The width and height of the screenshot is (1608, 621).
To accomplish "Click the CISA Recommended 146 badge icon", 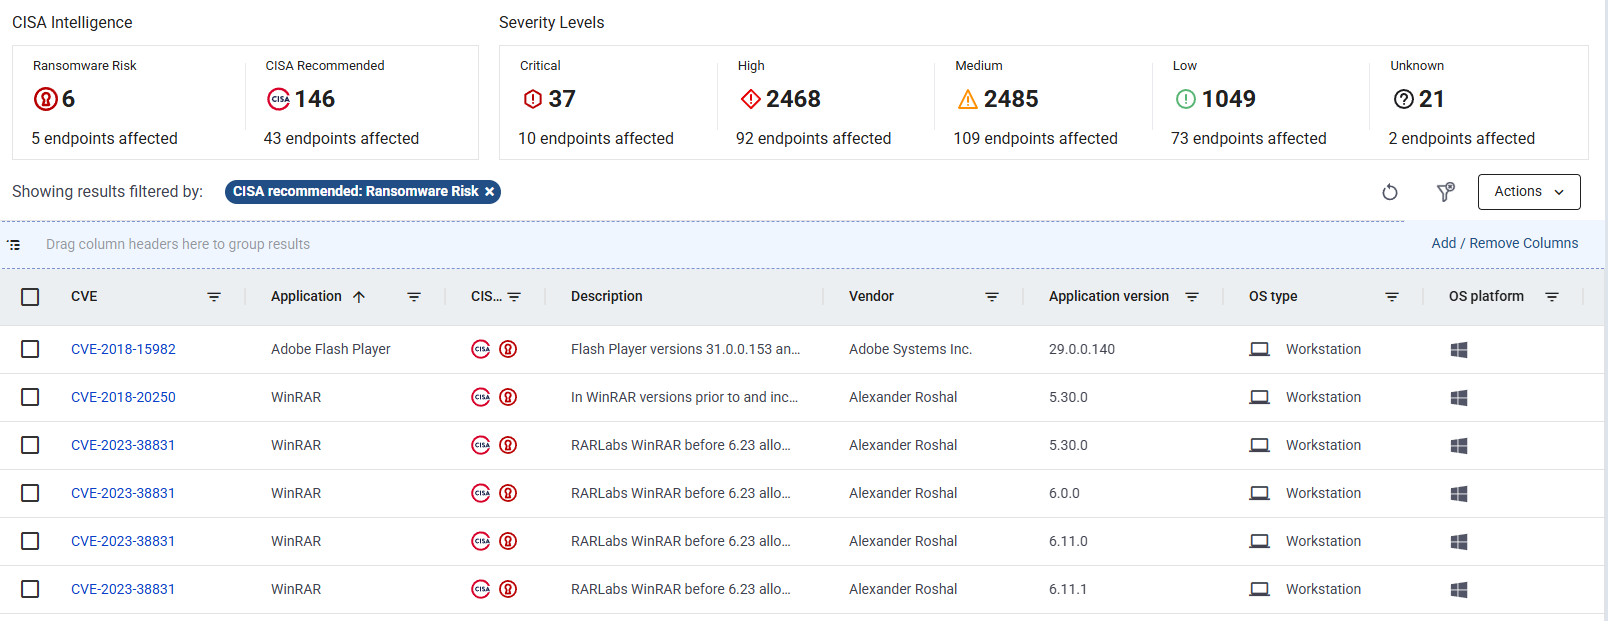I will pyautogui.click(x=278, y=99).
